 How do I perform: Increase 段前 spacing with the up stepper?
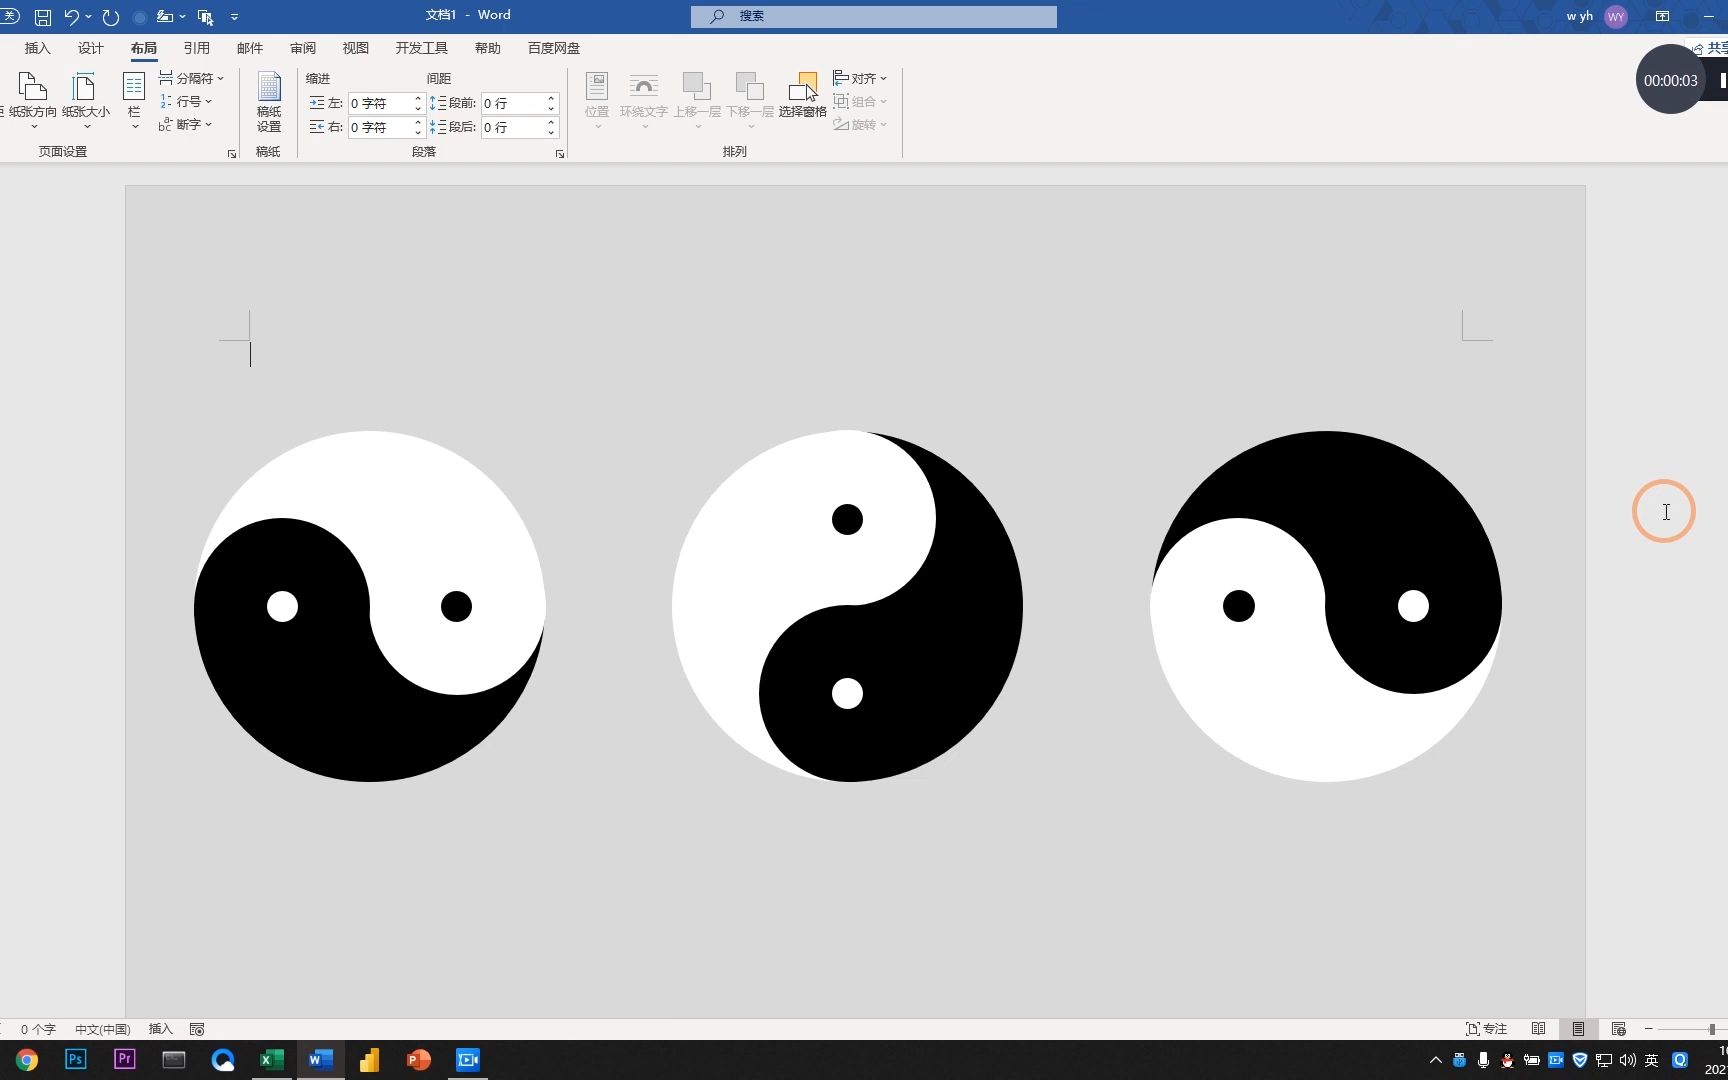pos(551,99)
